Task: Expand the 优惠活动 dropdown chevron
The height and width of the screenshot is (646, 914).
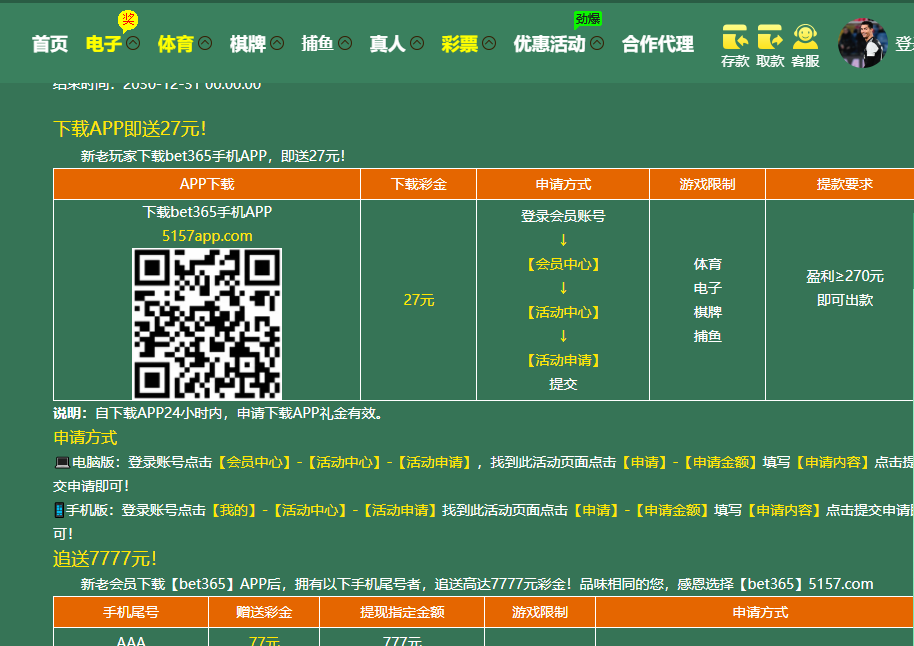Action: coord(597,44)
